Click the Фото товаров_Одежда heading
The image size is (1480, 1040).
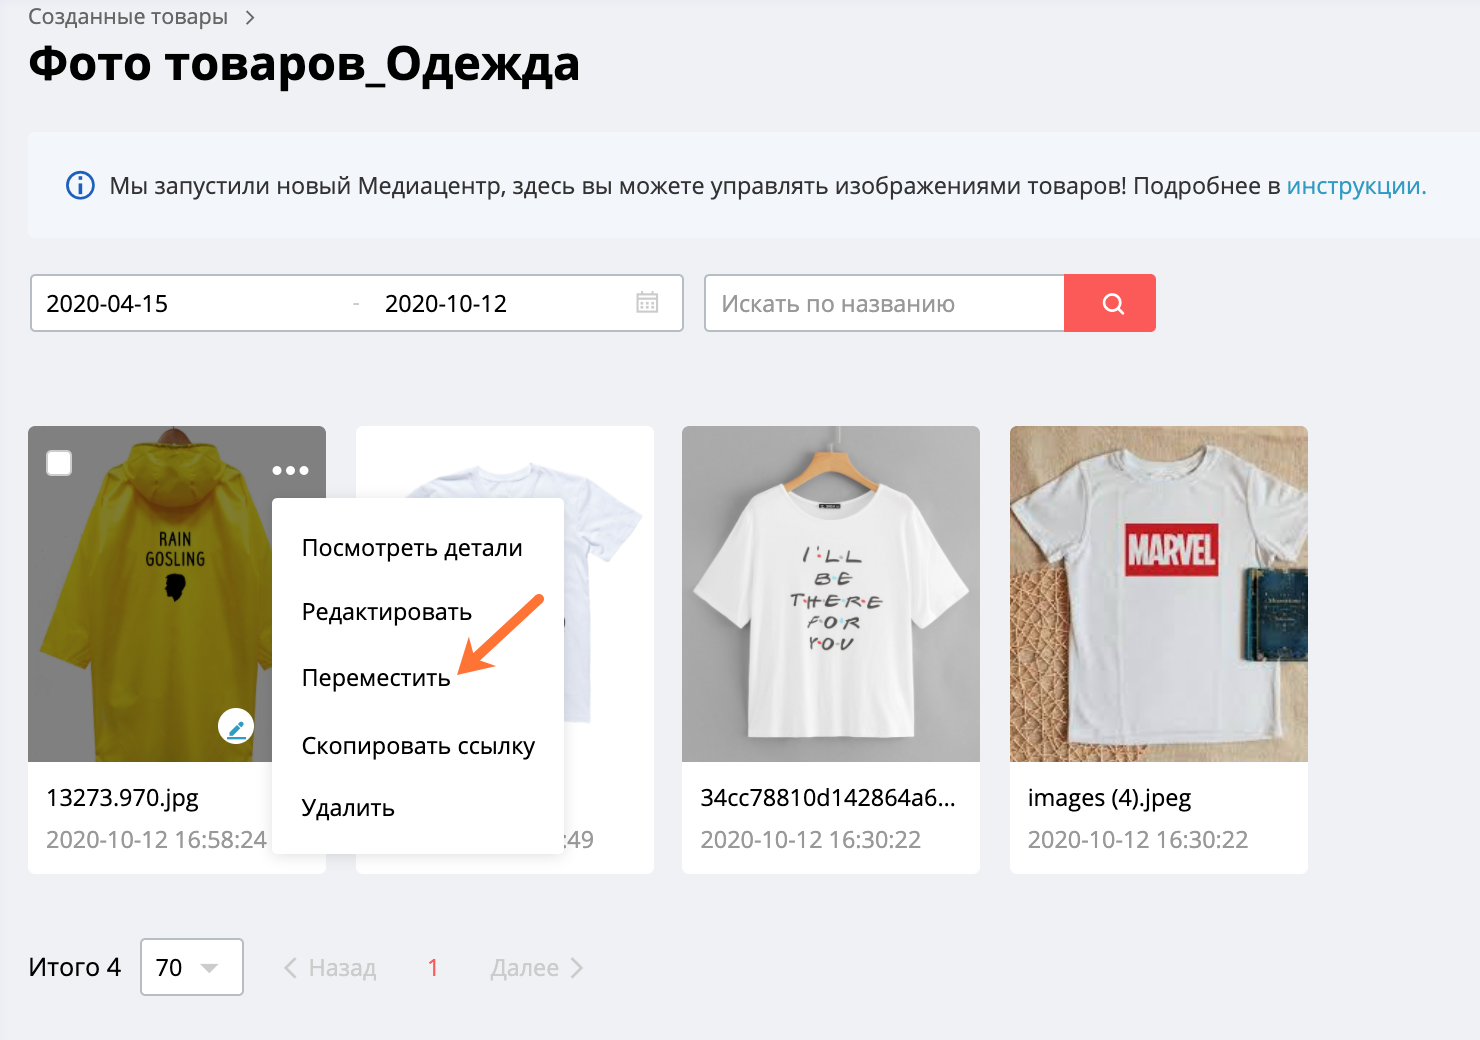304,64
